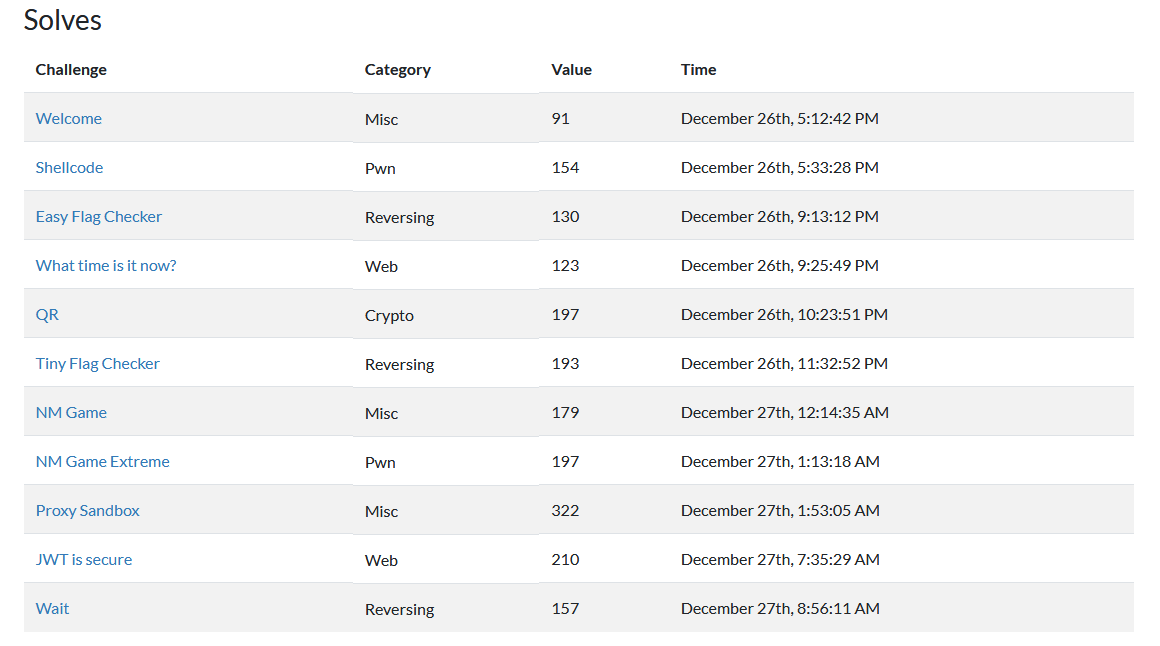Click the 322 point value cell
Image resolution: width=1160 pixels, height=646 pixels.
tap(565, 510)
